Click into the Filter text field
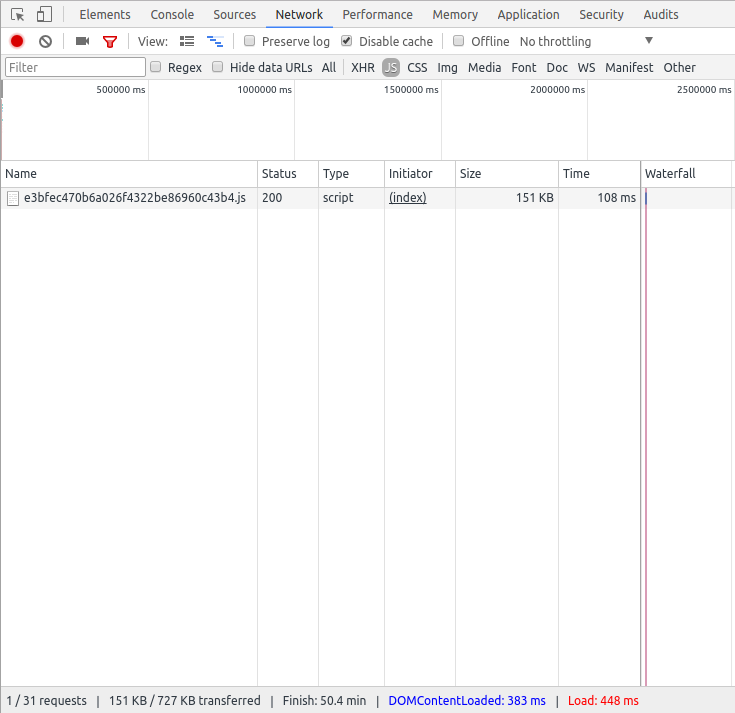 [x=75, y=67]
